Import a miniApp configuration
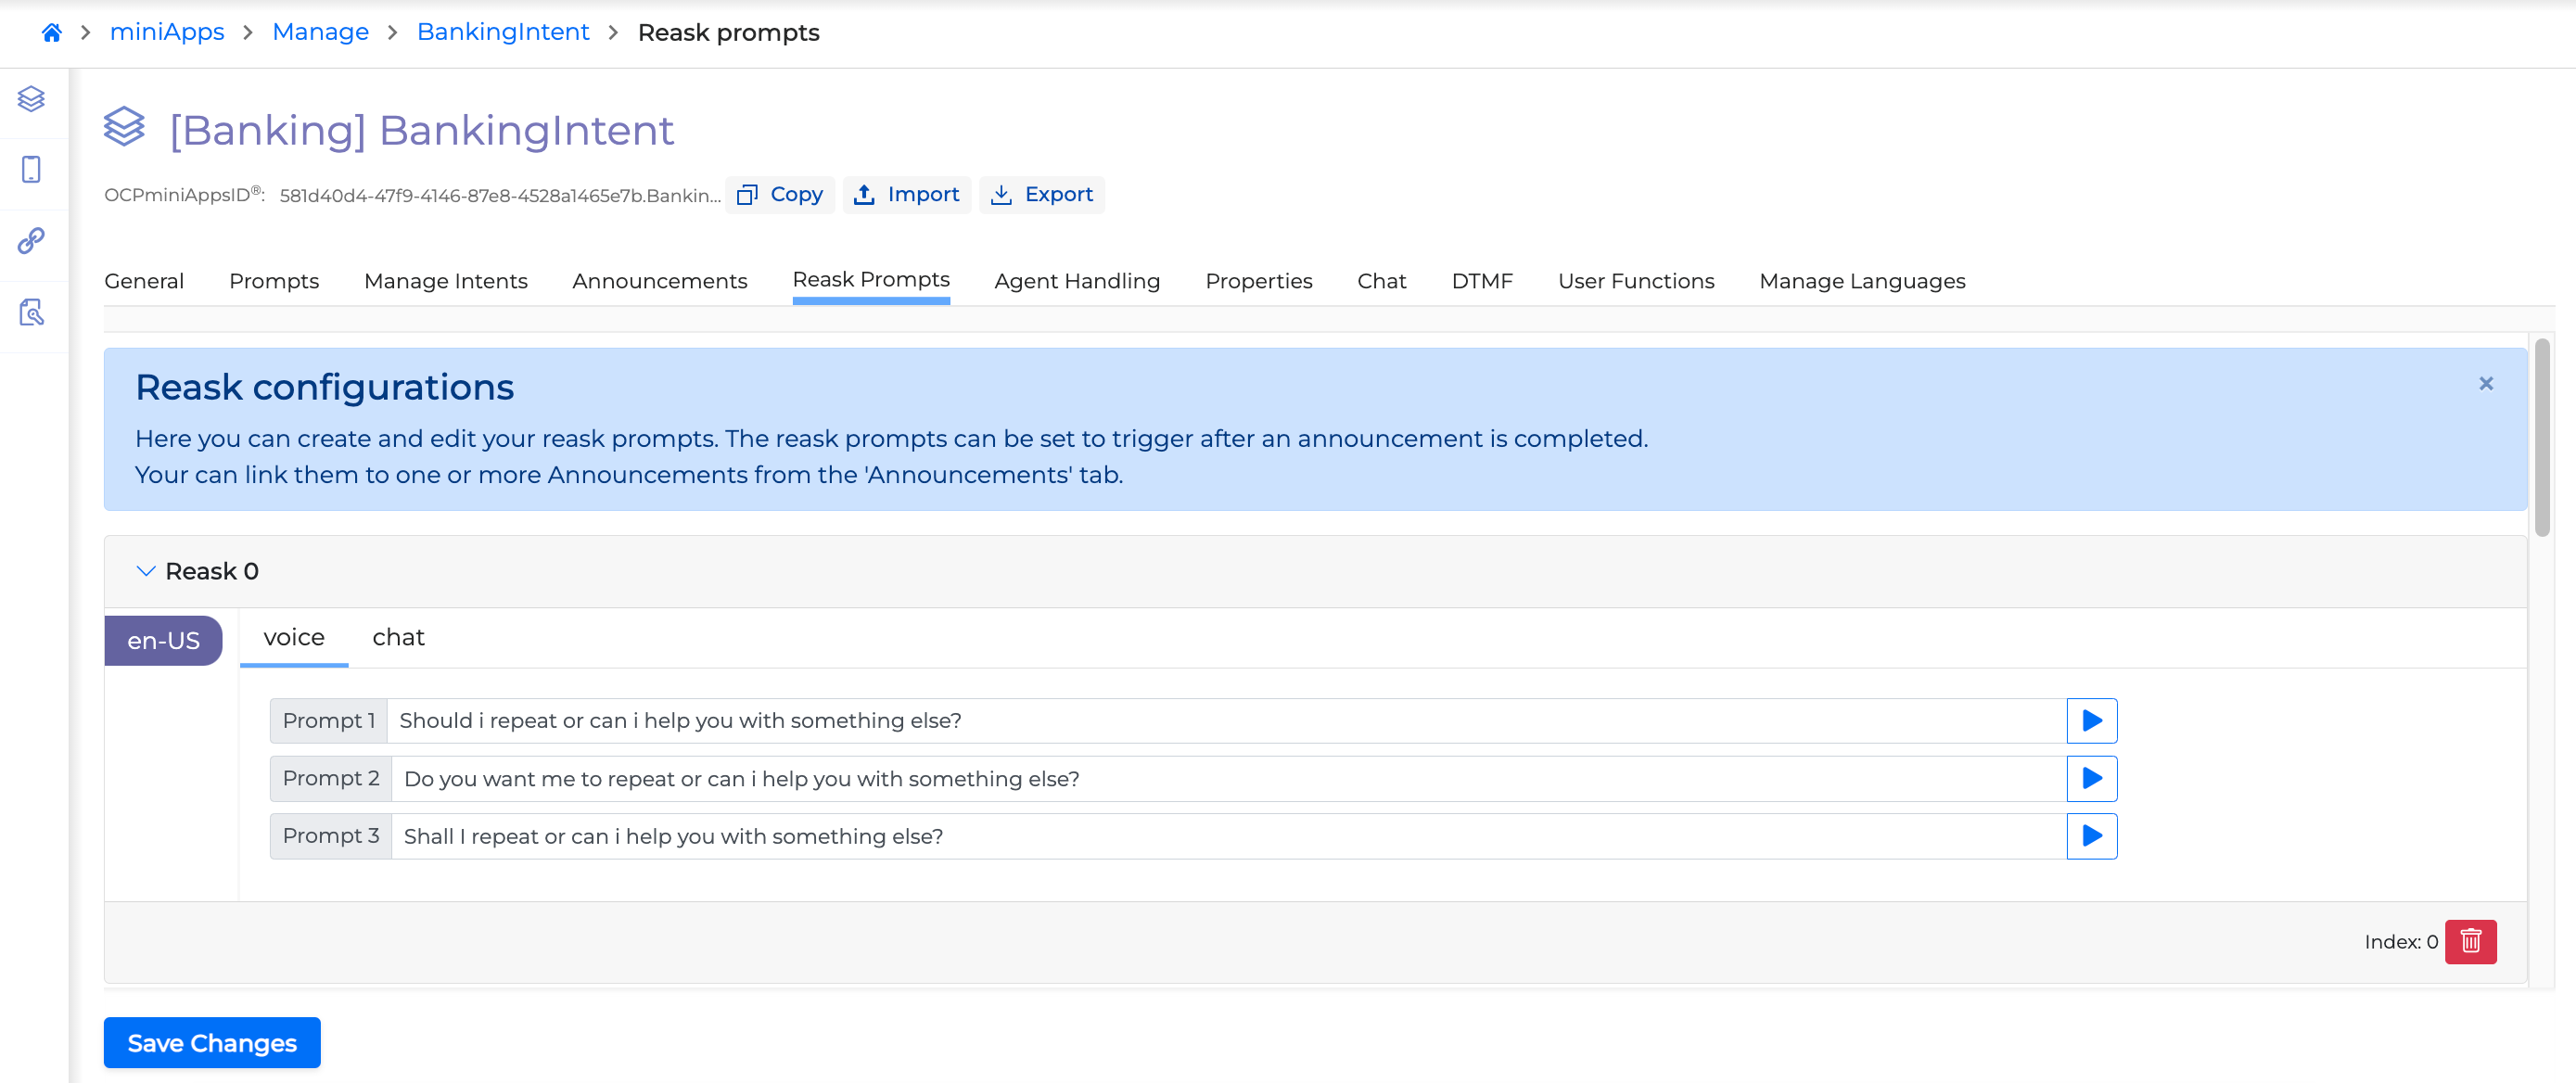This screenshot has height=1083, width=2576. [906, 195]
